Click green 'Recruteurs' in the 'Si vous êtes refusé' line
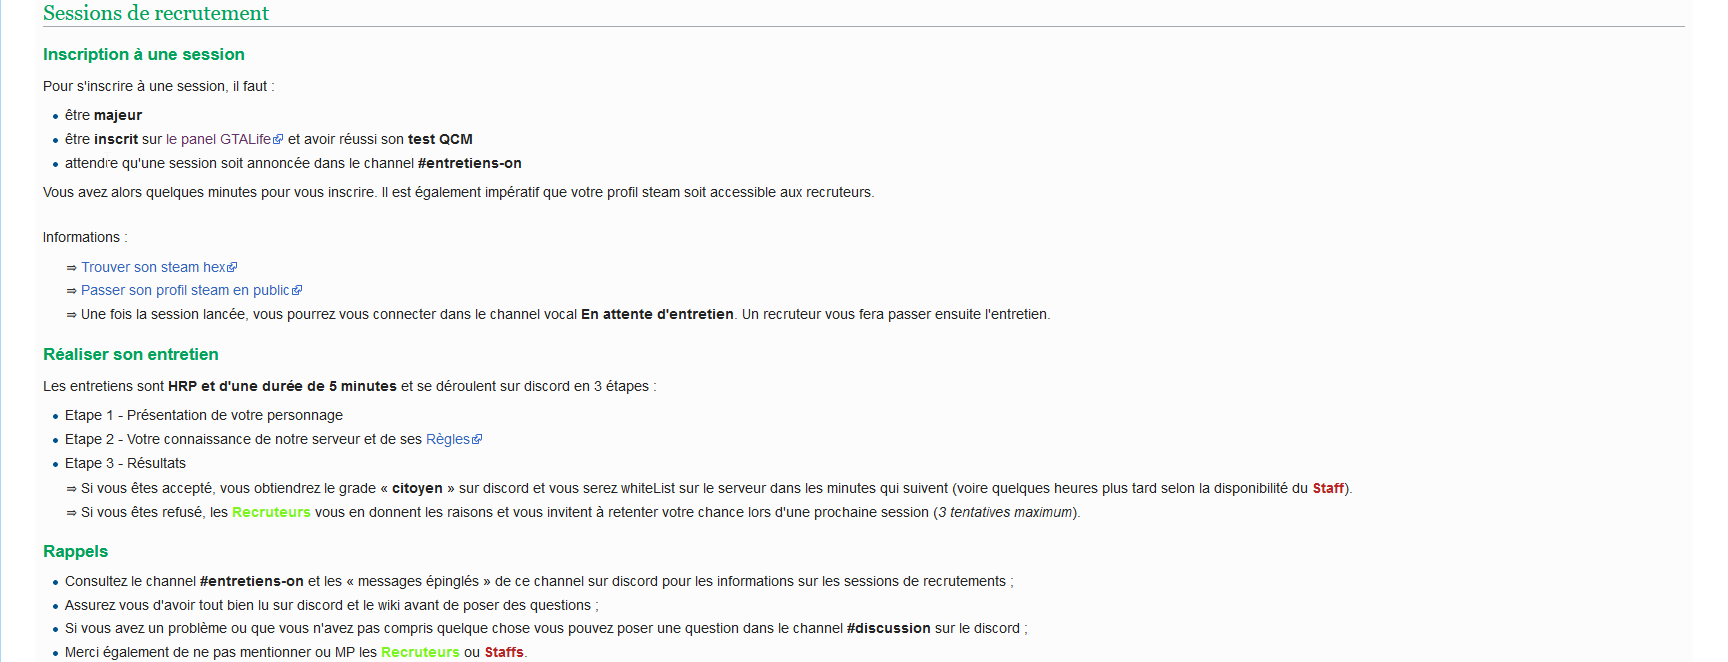Viewport: 1728px width, 662px height. 271,512
